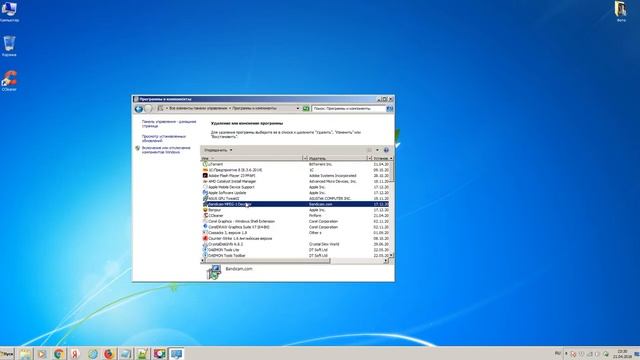
Task: Select the Apple Software Update row
Action: tap(296, 193)
